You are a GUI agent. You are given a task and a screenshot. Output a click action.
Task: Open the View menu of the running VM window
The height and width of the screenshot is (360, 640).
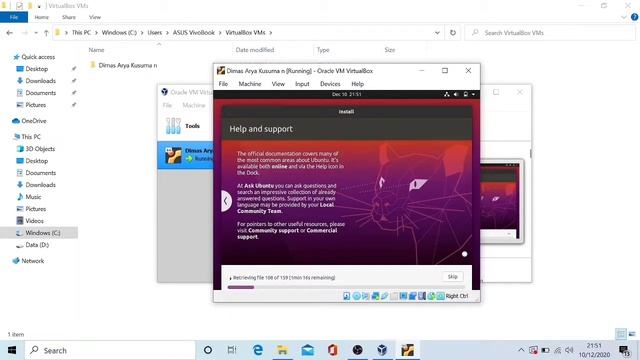coord(278,84)
